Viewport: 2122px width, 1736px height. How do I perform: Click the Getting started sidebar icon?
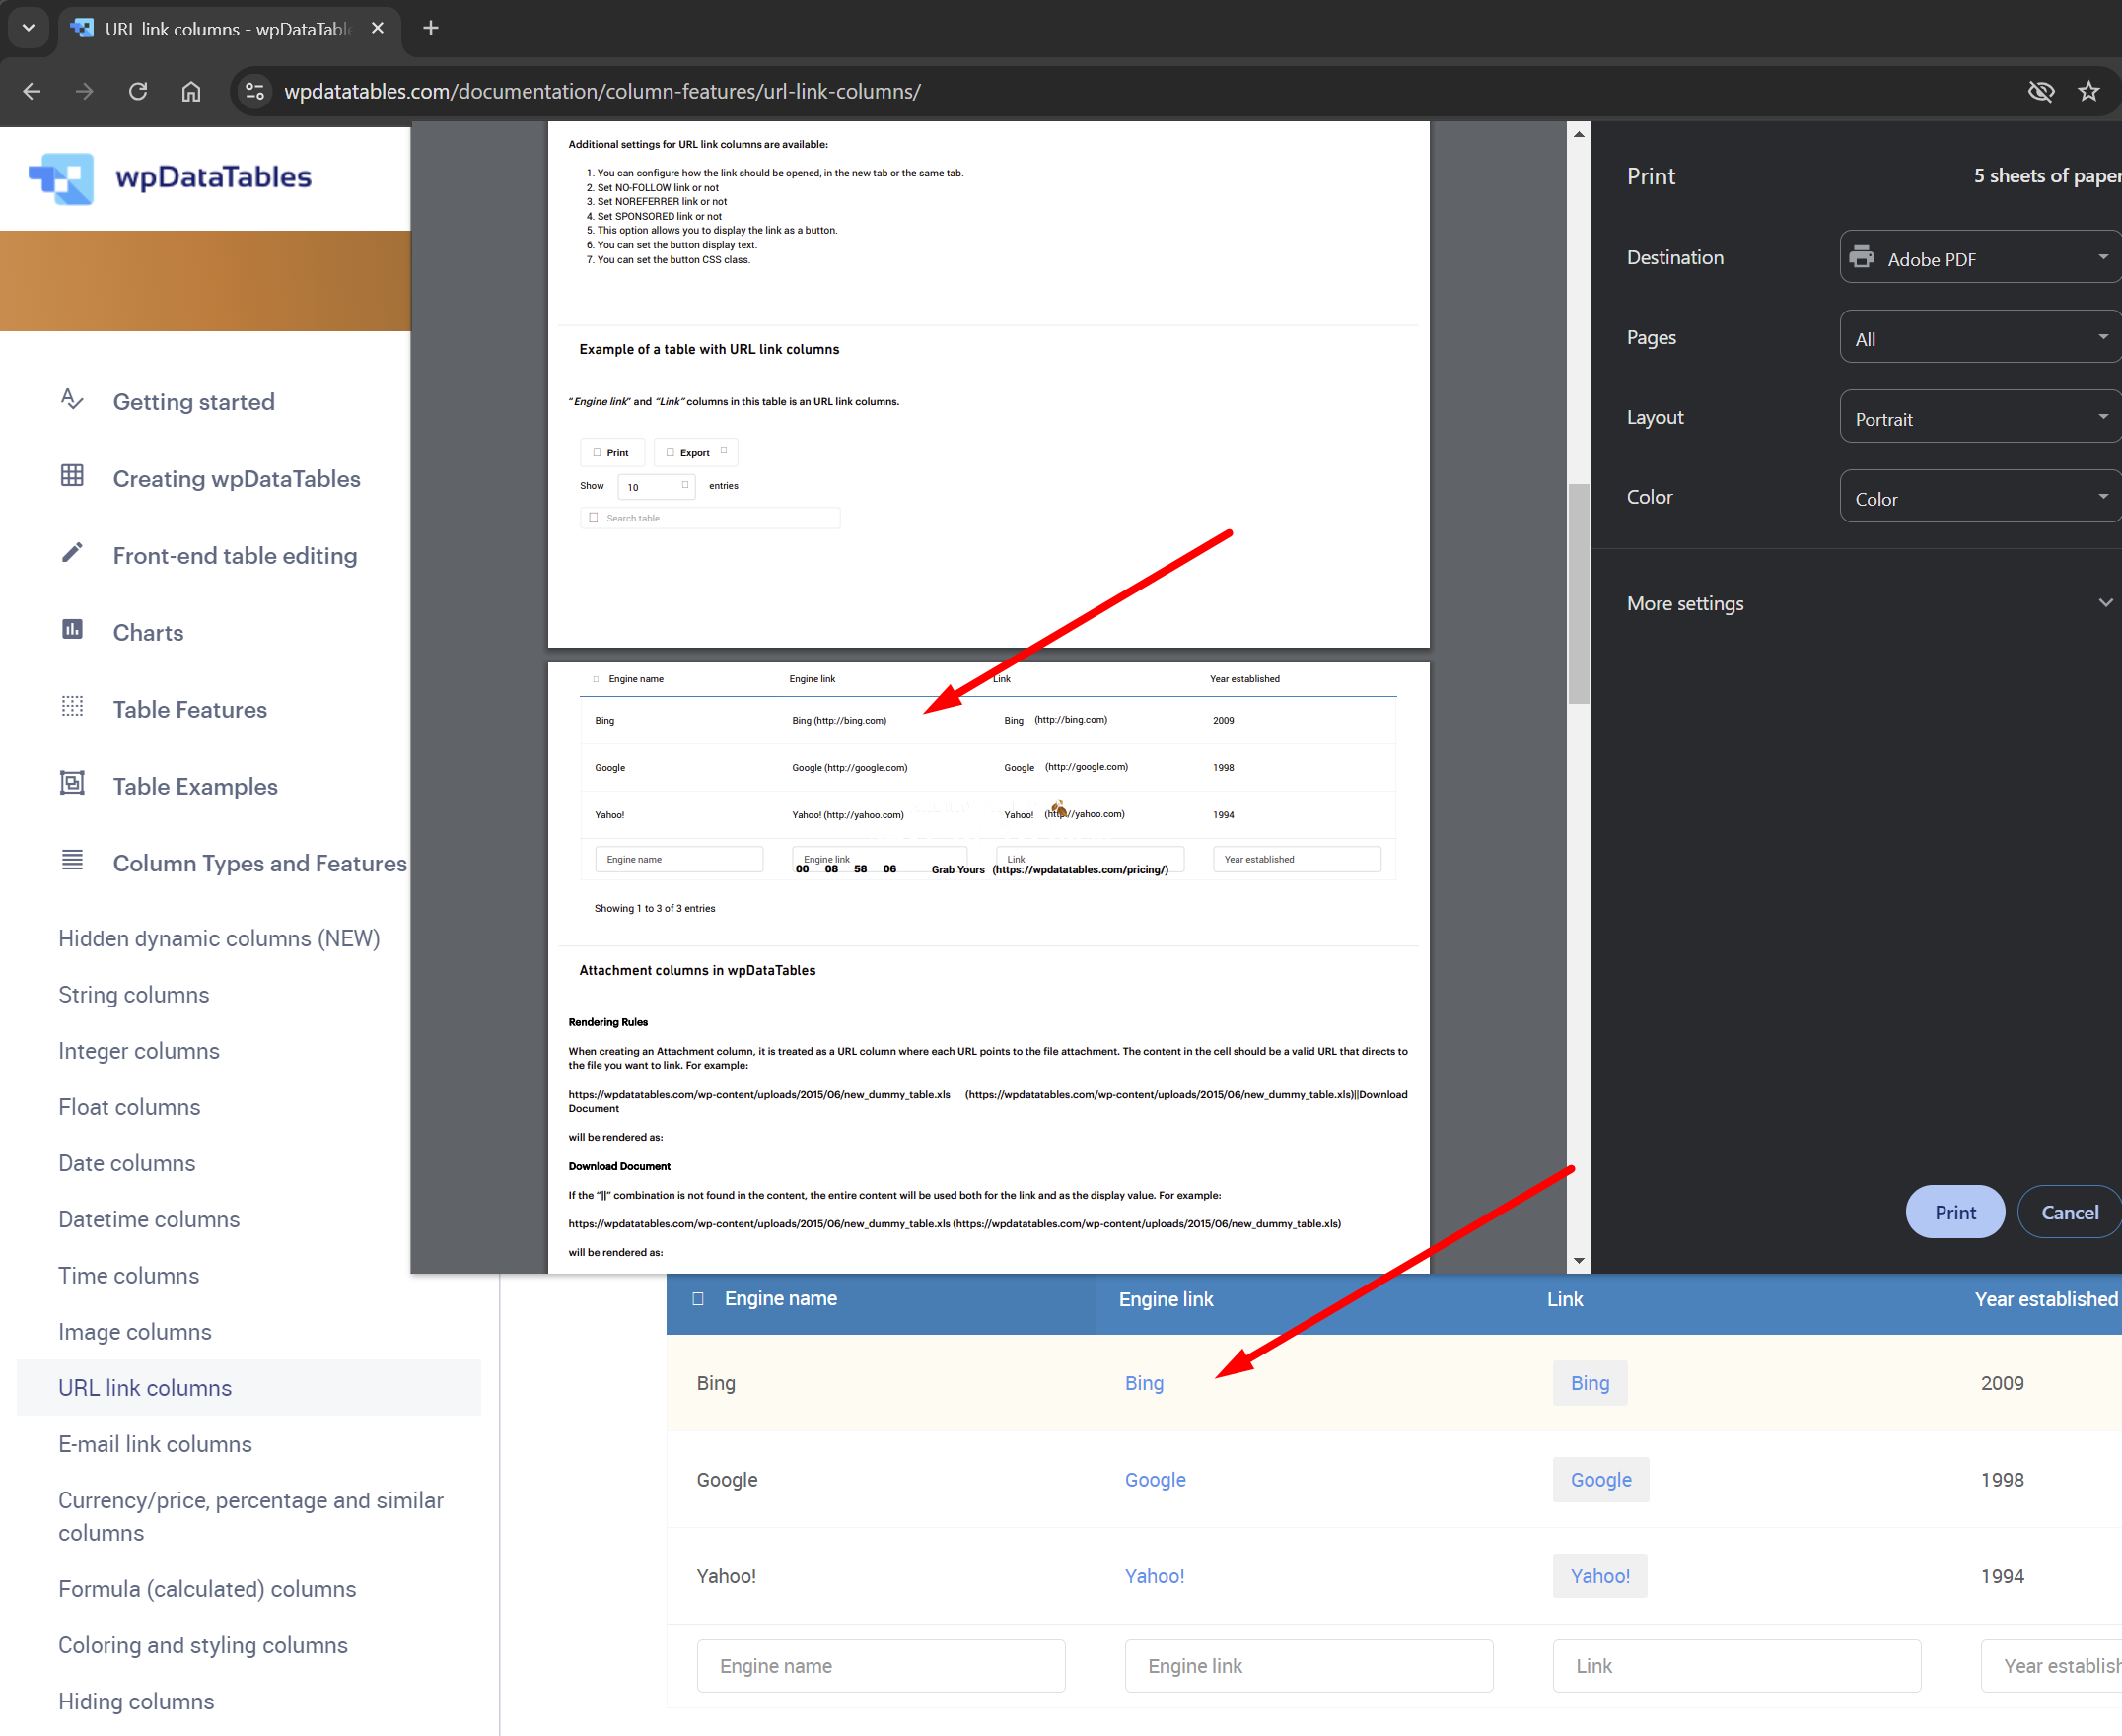pyautogui.click(x=72, y=400)
